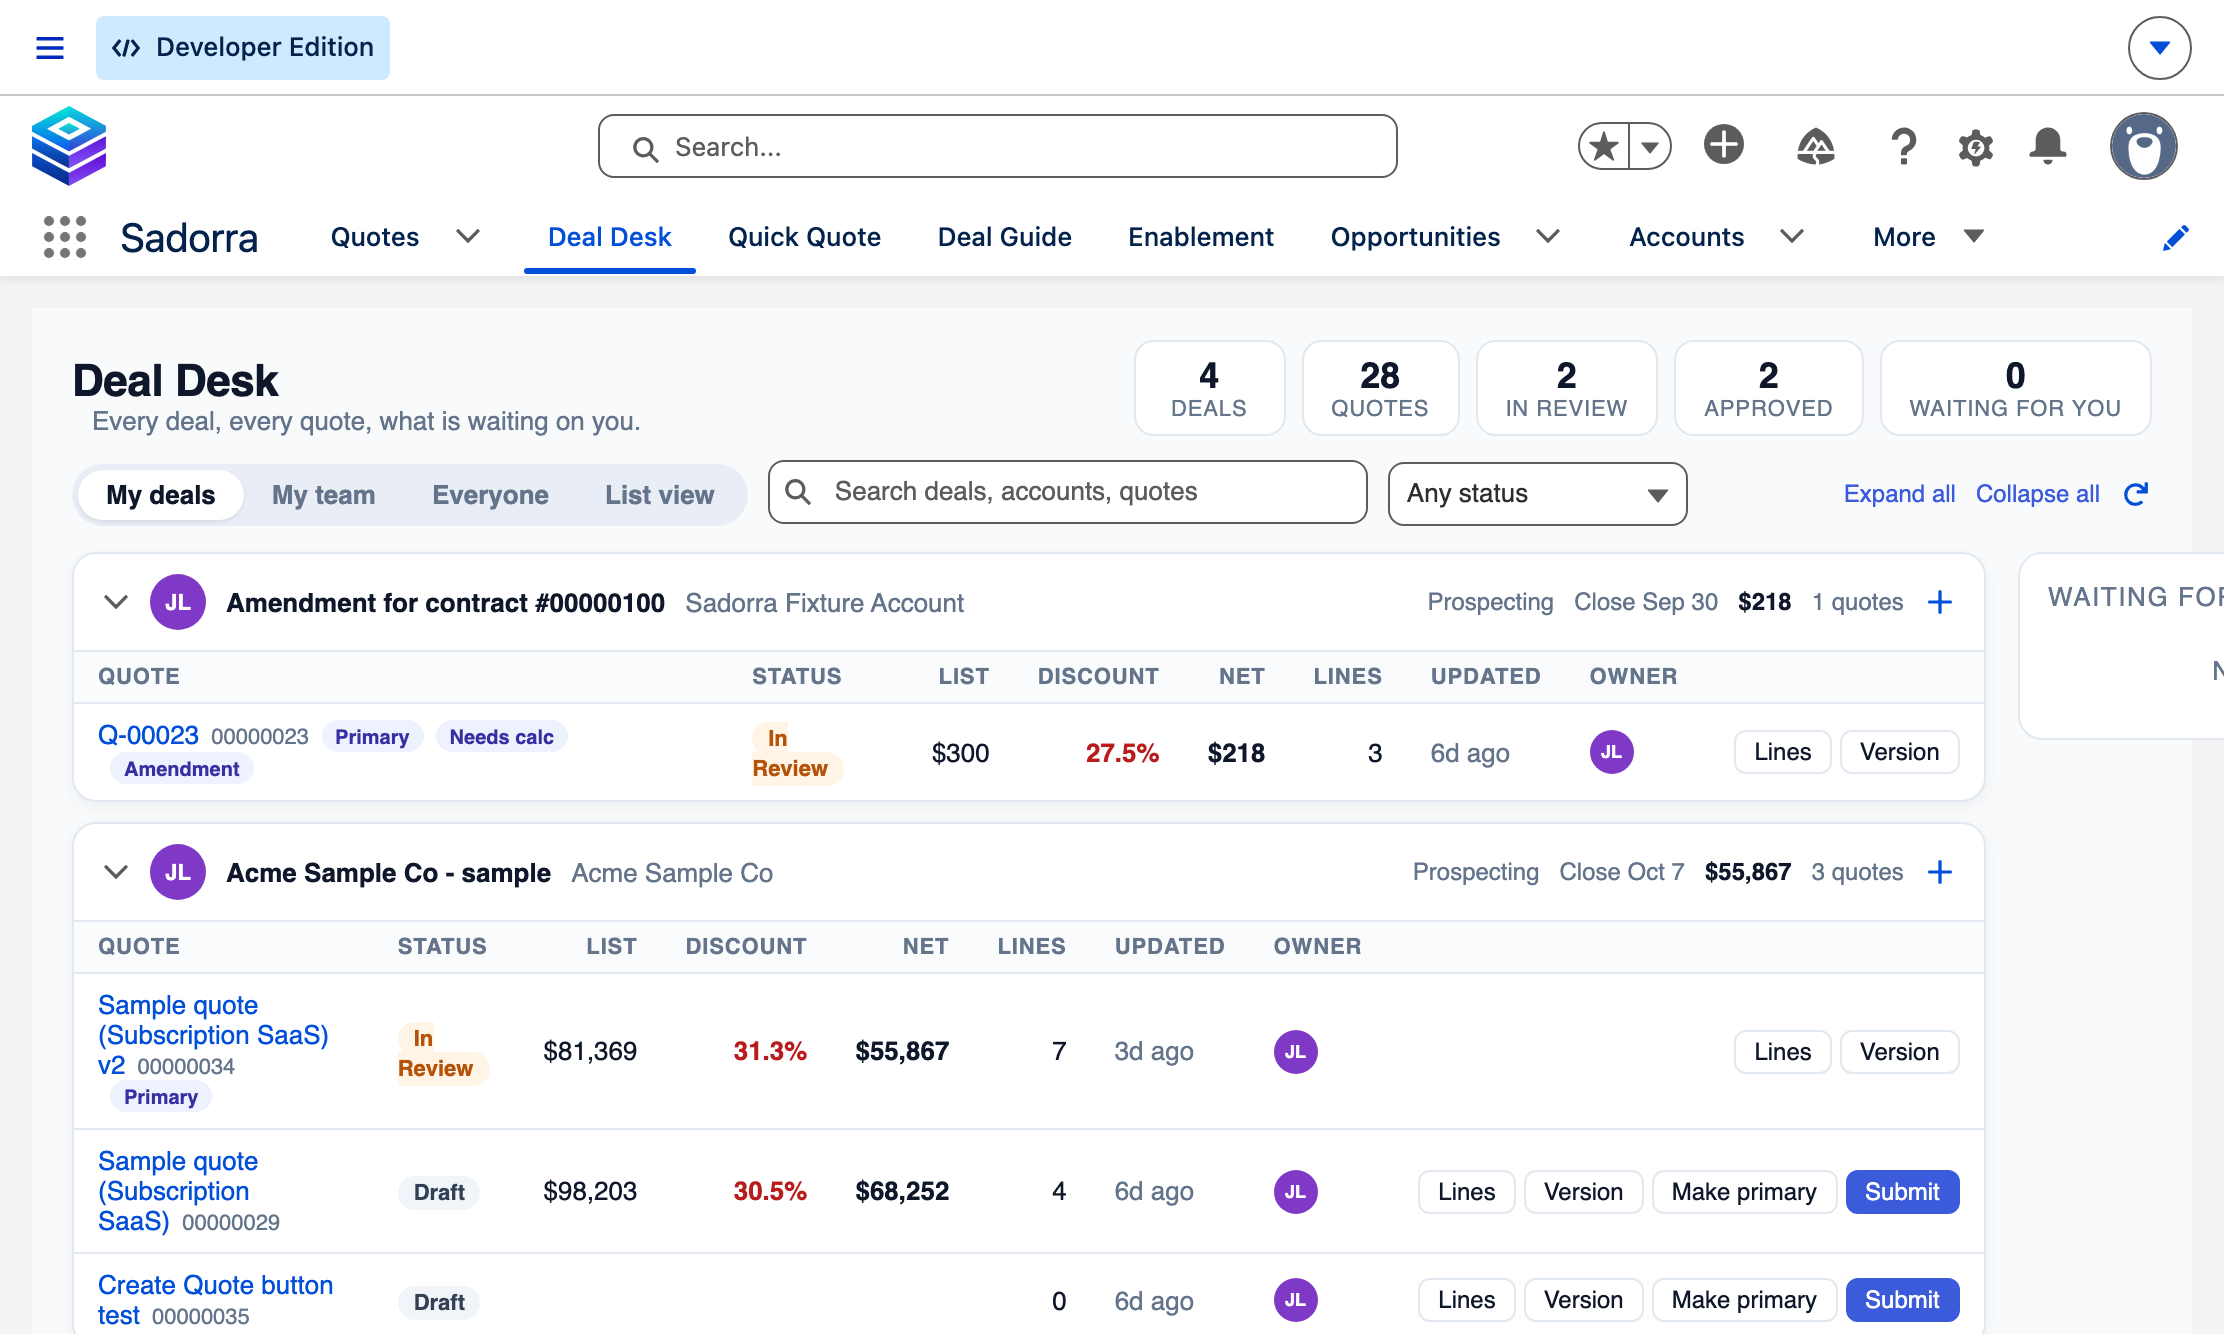Click owner avatar in Q-00023 row

pos(1612,752)
